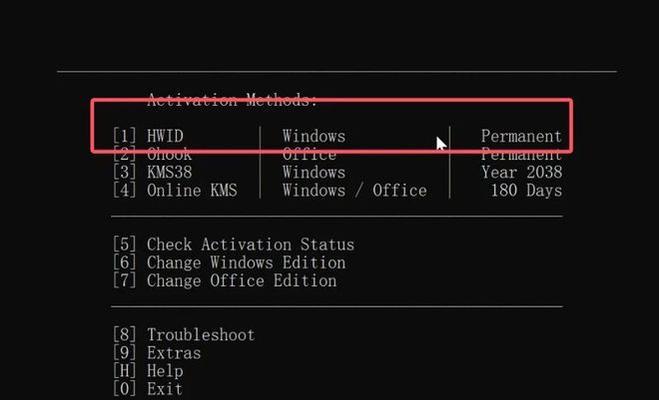Select [7] Change Office Edition

coord(225,281)
